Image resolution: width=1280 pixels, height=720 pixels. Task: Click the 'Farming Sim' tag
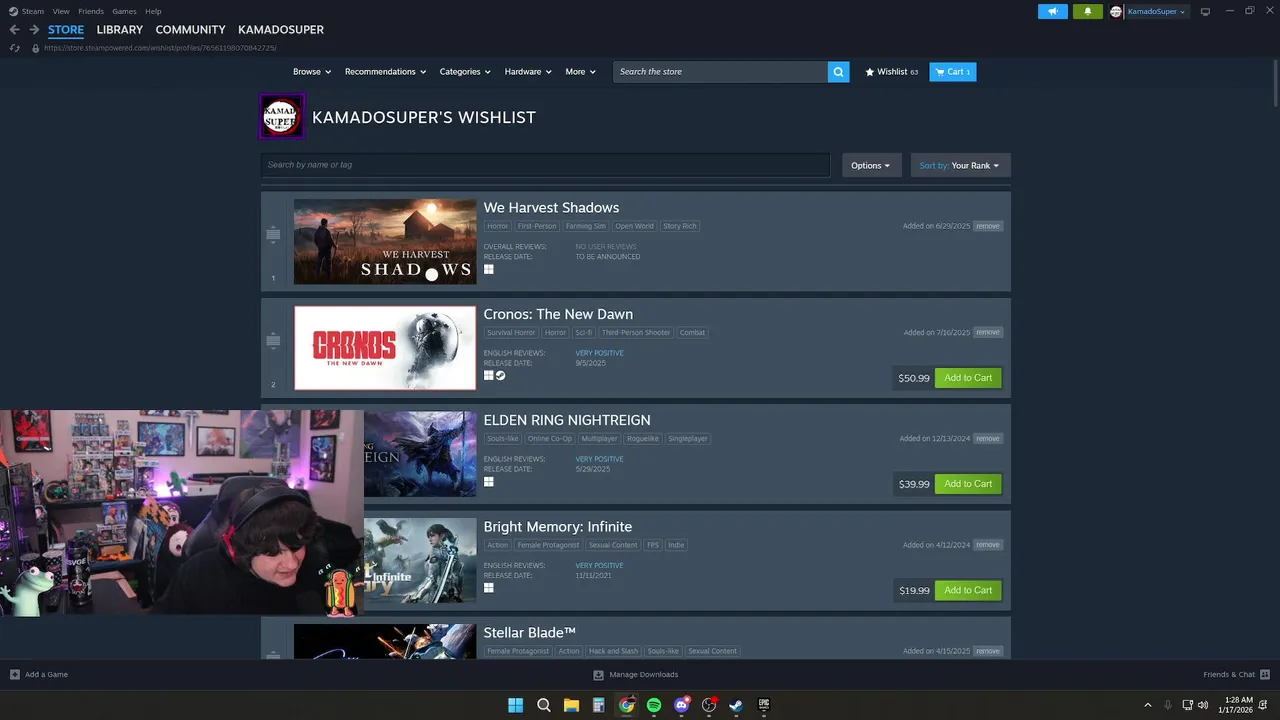point(586,226)
